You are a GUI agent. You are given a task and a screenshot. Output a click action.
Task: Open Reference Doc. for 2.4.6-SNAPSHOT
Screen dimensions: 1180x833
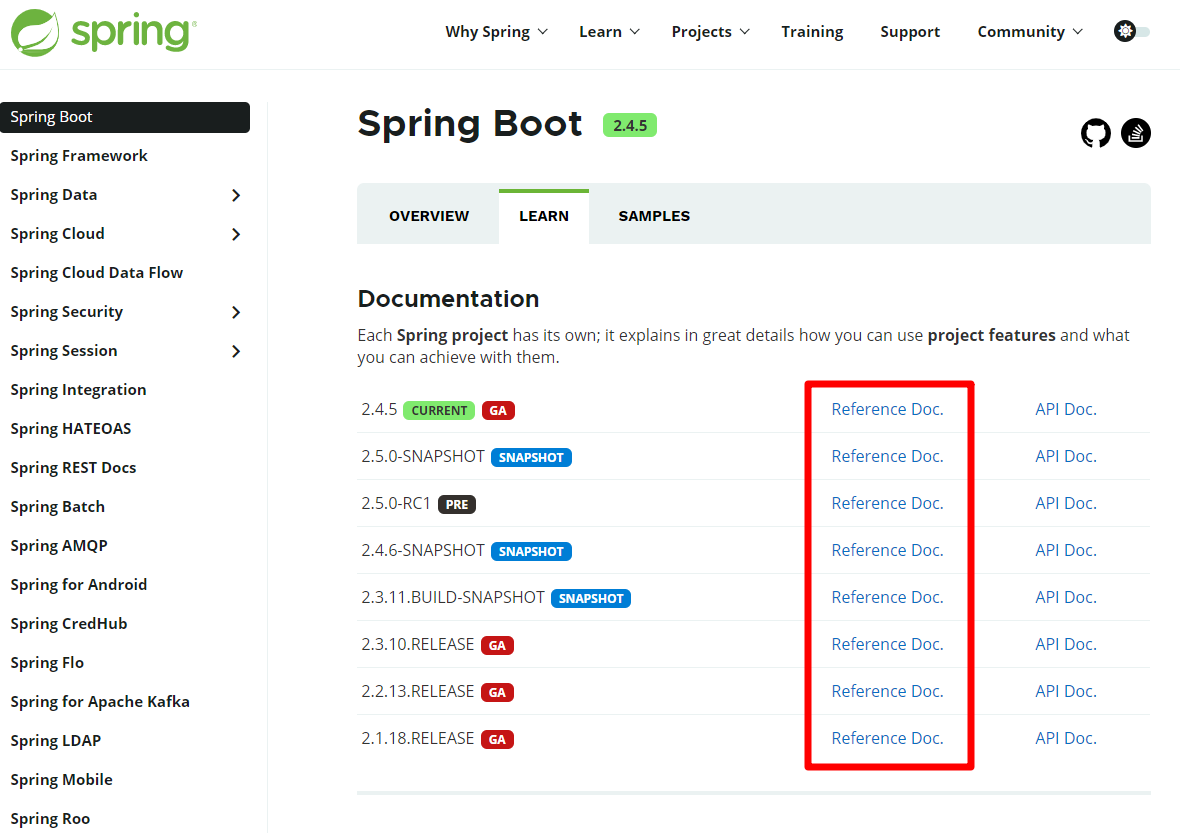pos(887,551)
